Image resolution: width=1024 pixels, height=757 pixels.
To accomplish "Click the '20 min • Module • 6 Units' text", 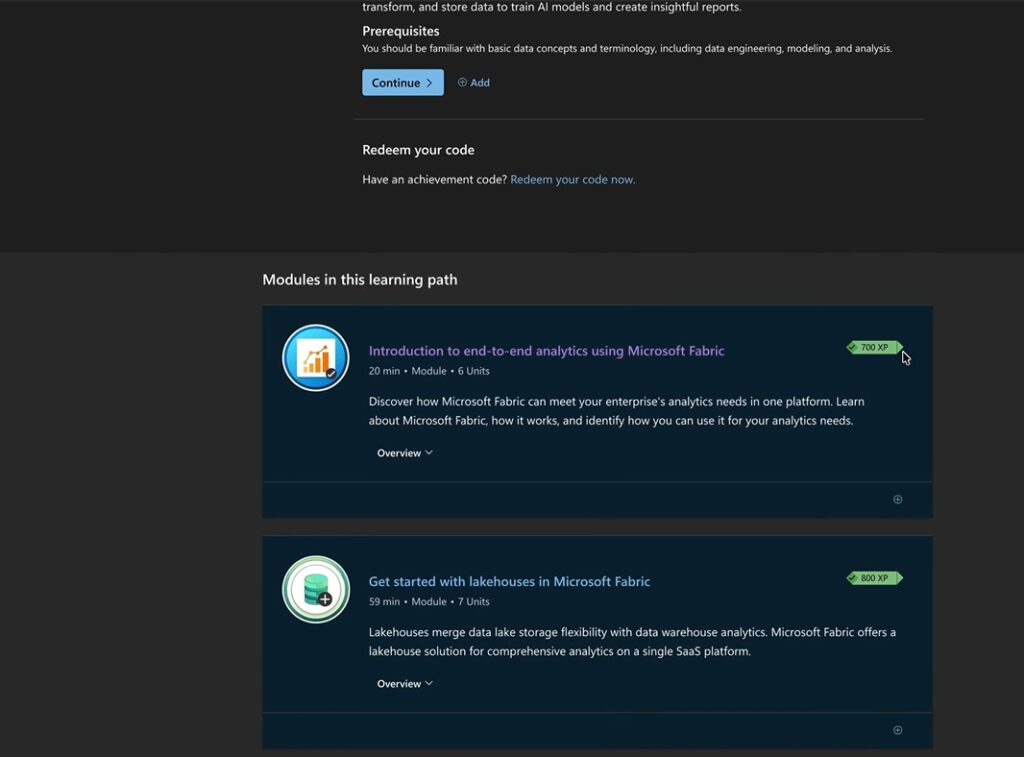I will pos(429,371).
